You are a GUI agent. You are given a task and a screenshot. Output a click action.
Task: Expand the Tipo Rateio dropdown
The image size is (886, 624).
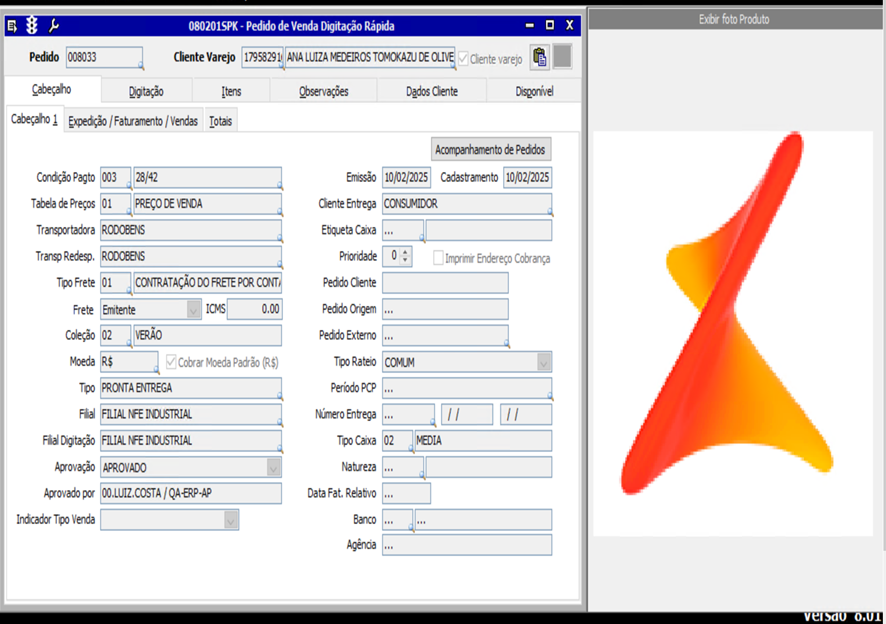coord(544,362)
